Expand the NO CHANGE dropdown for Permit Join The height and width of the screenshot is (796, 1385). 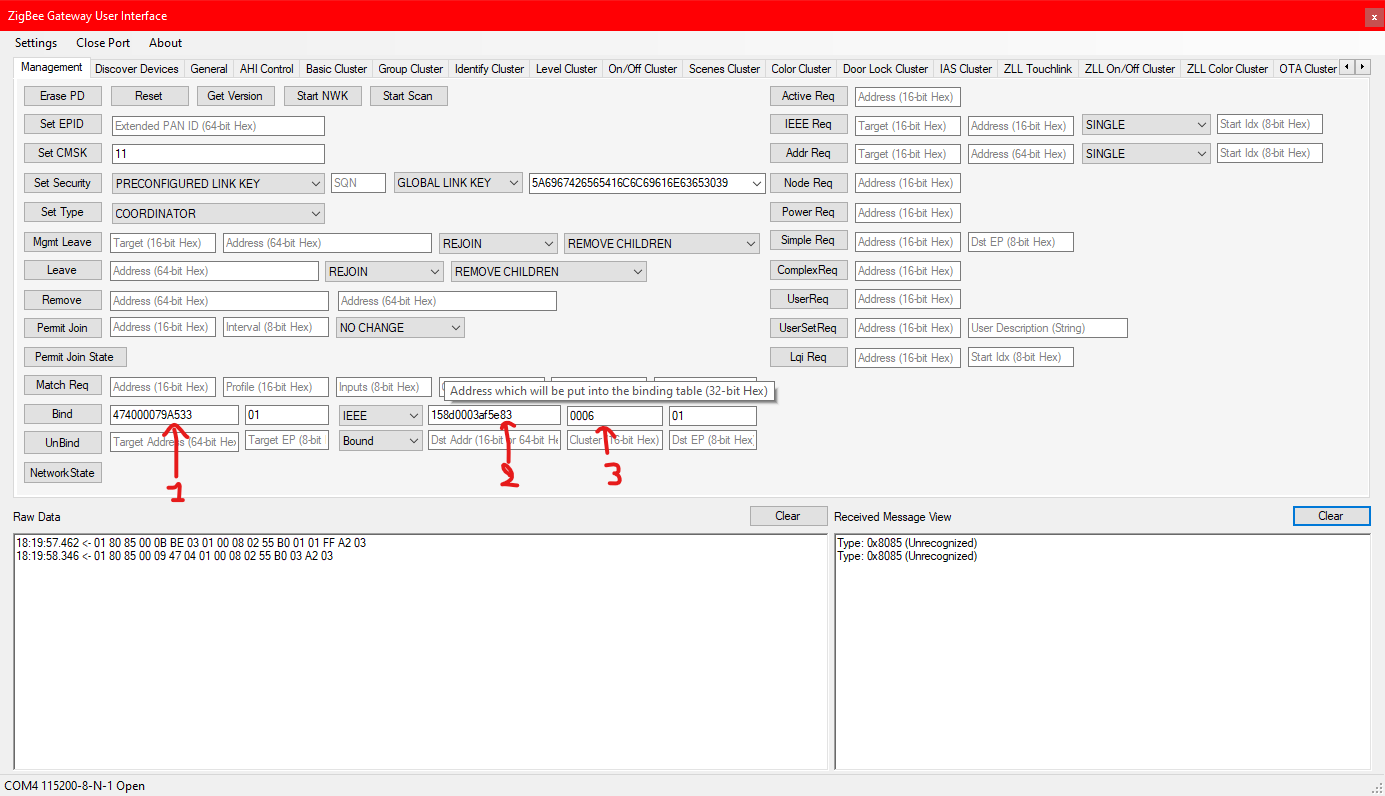[455, 328]
